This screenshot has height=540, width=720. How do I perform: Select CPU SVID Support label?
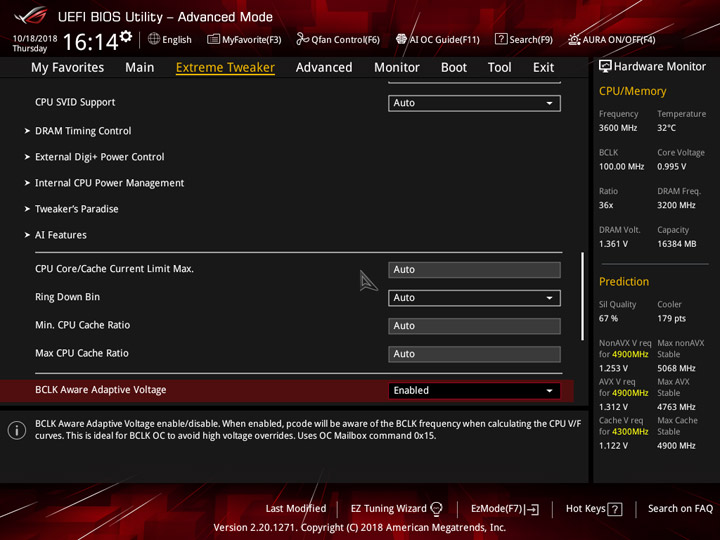click(75, 102)
